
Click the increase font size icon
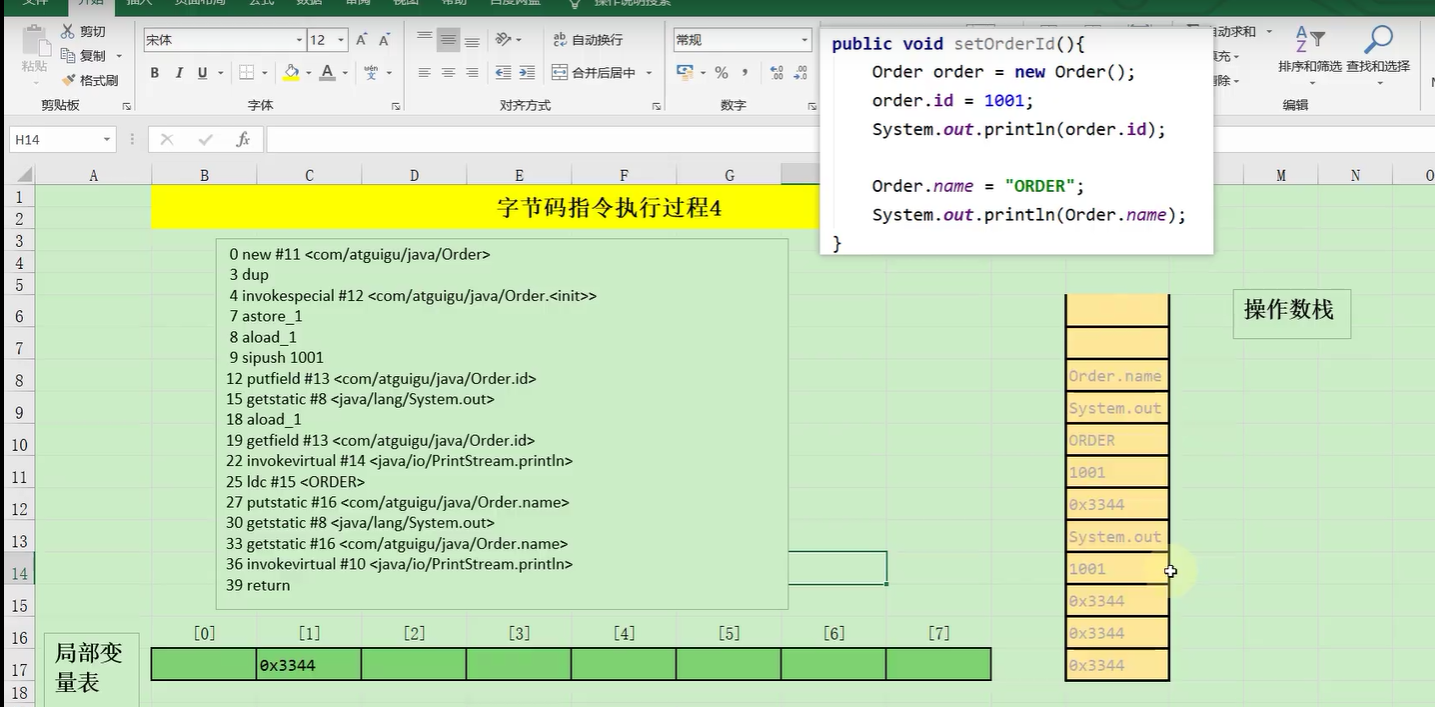pyautogui.click(x=361, y=40)
